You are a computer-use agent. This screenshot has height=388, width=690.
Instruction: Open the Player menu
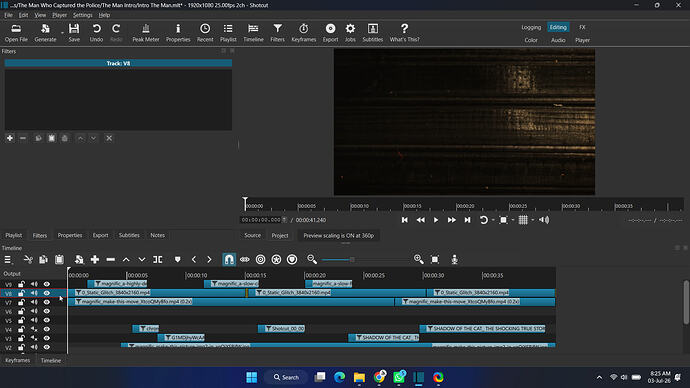point(59,15)
